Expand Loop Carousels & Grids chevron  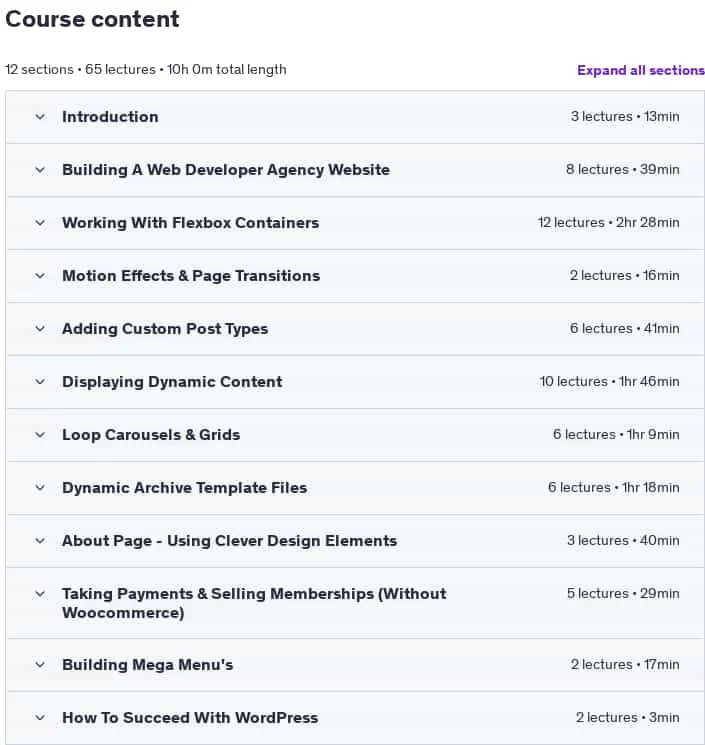[40, 435]
